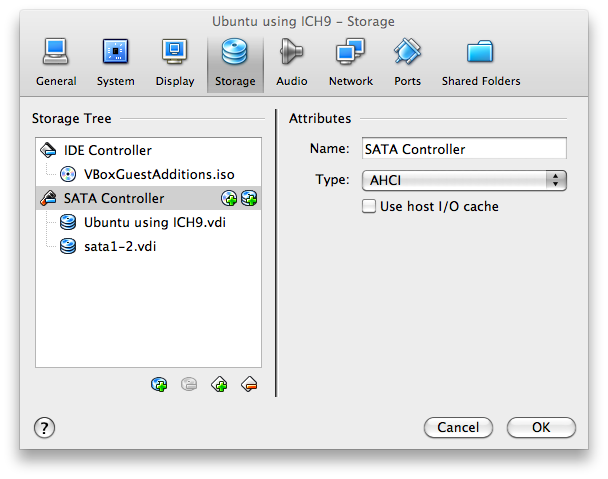
Task: Open the General settings section
Action: (56, 62)
